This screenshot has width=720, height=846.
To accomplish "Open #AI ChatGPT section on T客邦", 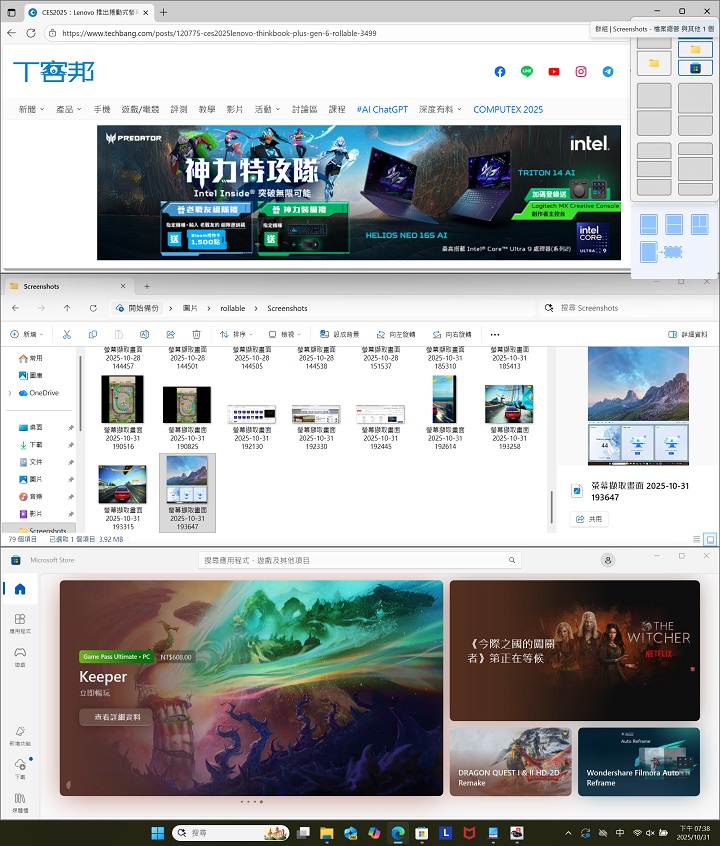I will tap(382, 110).
